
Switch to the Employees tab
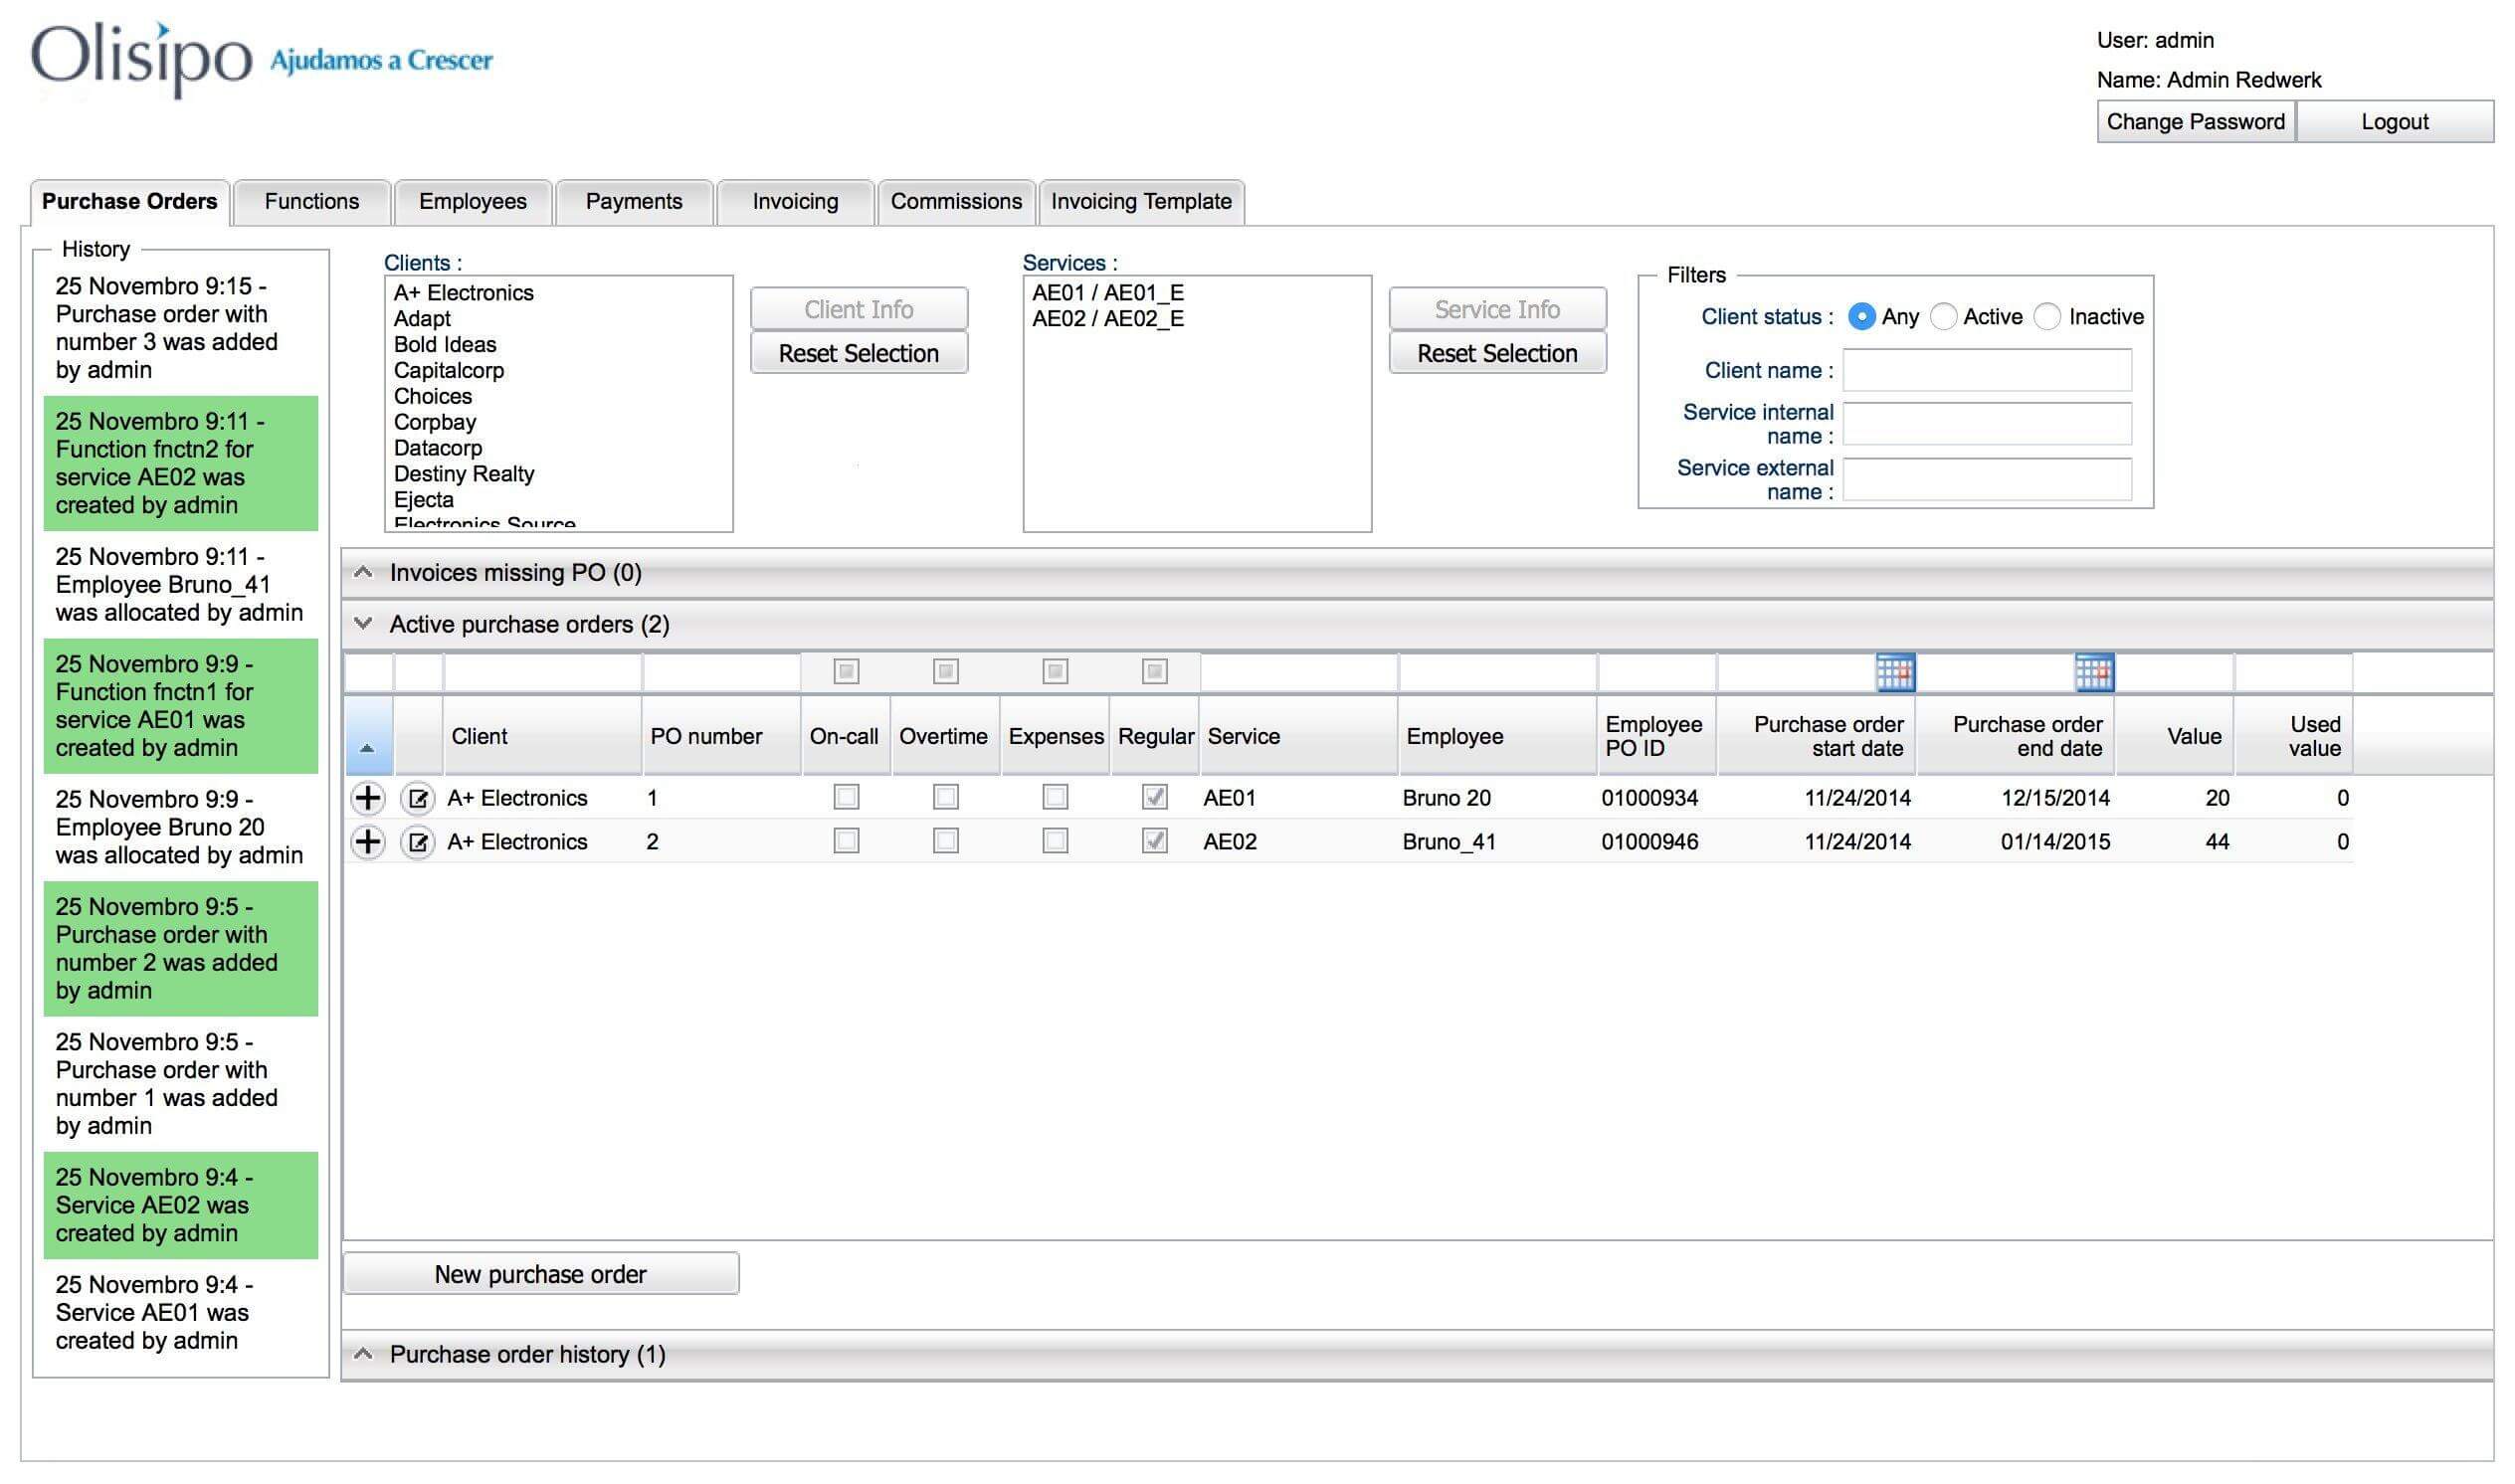(473, 202)
